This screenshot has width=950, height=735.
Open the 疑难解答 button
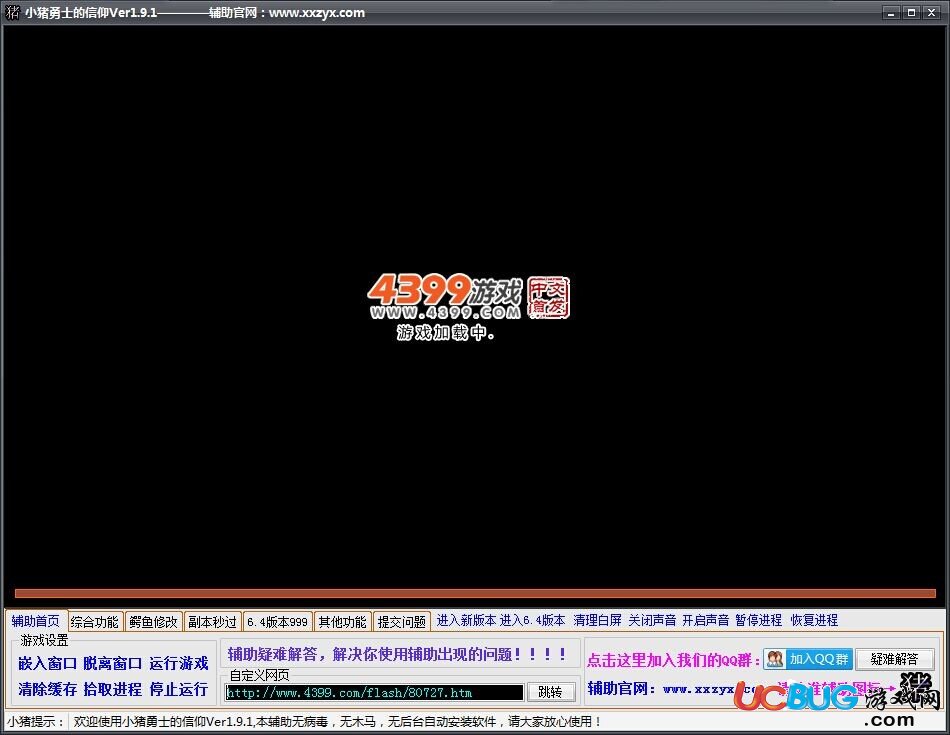click(894, 659)
